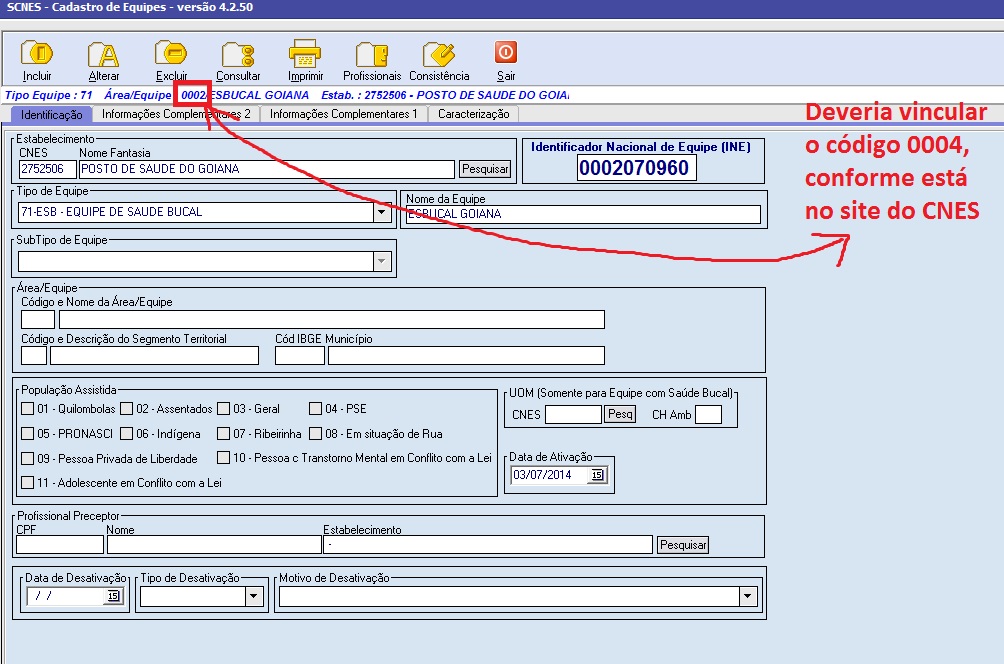Click the Incluir toolbar icon
The width and height of the screenshot is (1004, 664).
(x=37, y=54)
